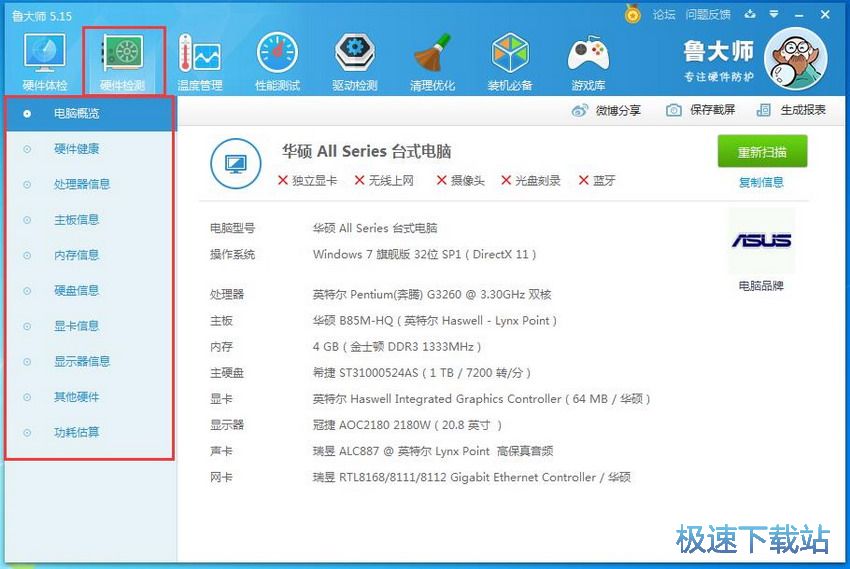
Task: Click the 鲁大师 avatar portrait
Action: click(x=795, y=59)
